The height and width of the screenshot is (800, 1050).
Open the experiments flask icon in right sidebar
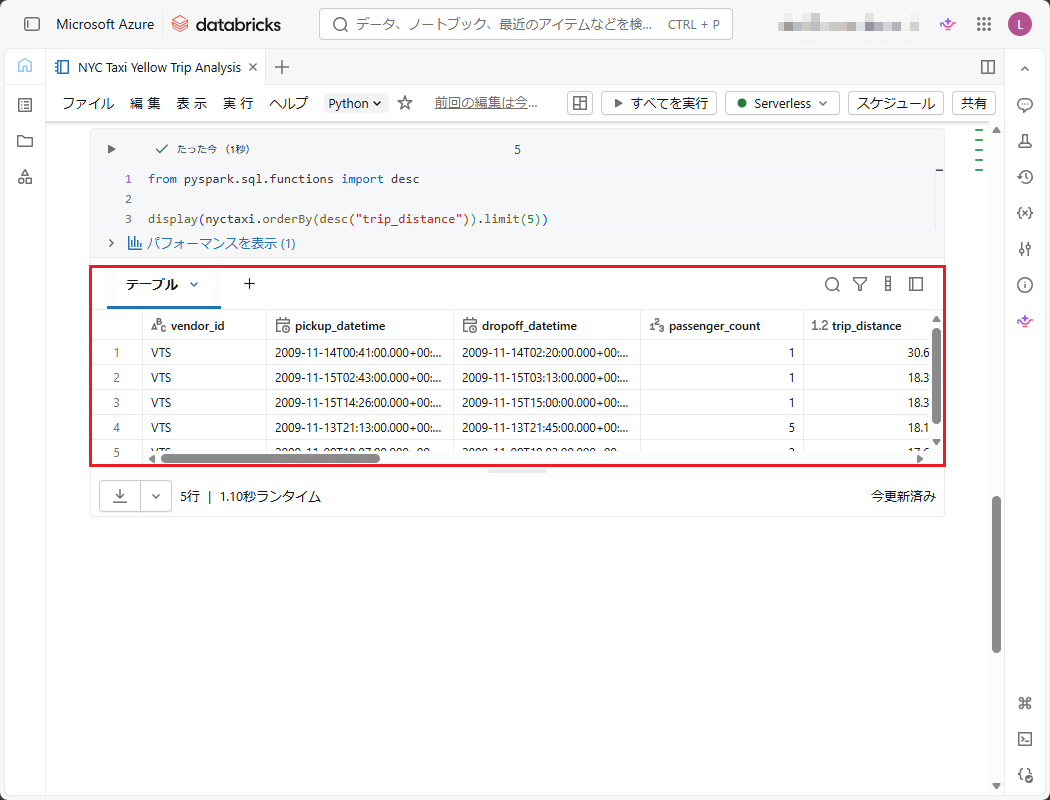coord(1024,141)
